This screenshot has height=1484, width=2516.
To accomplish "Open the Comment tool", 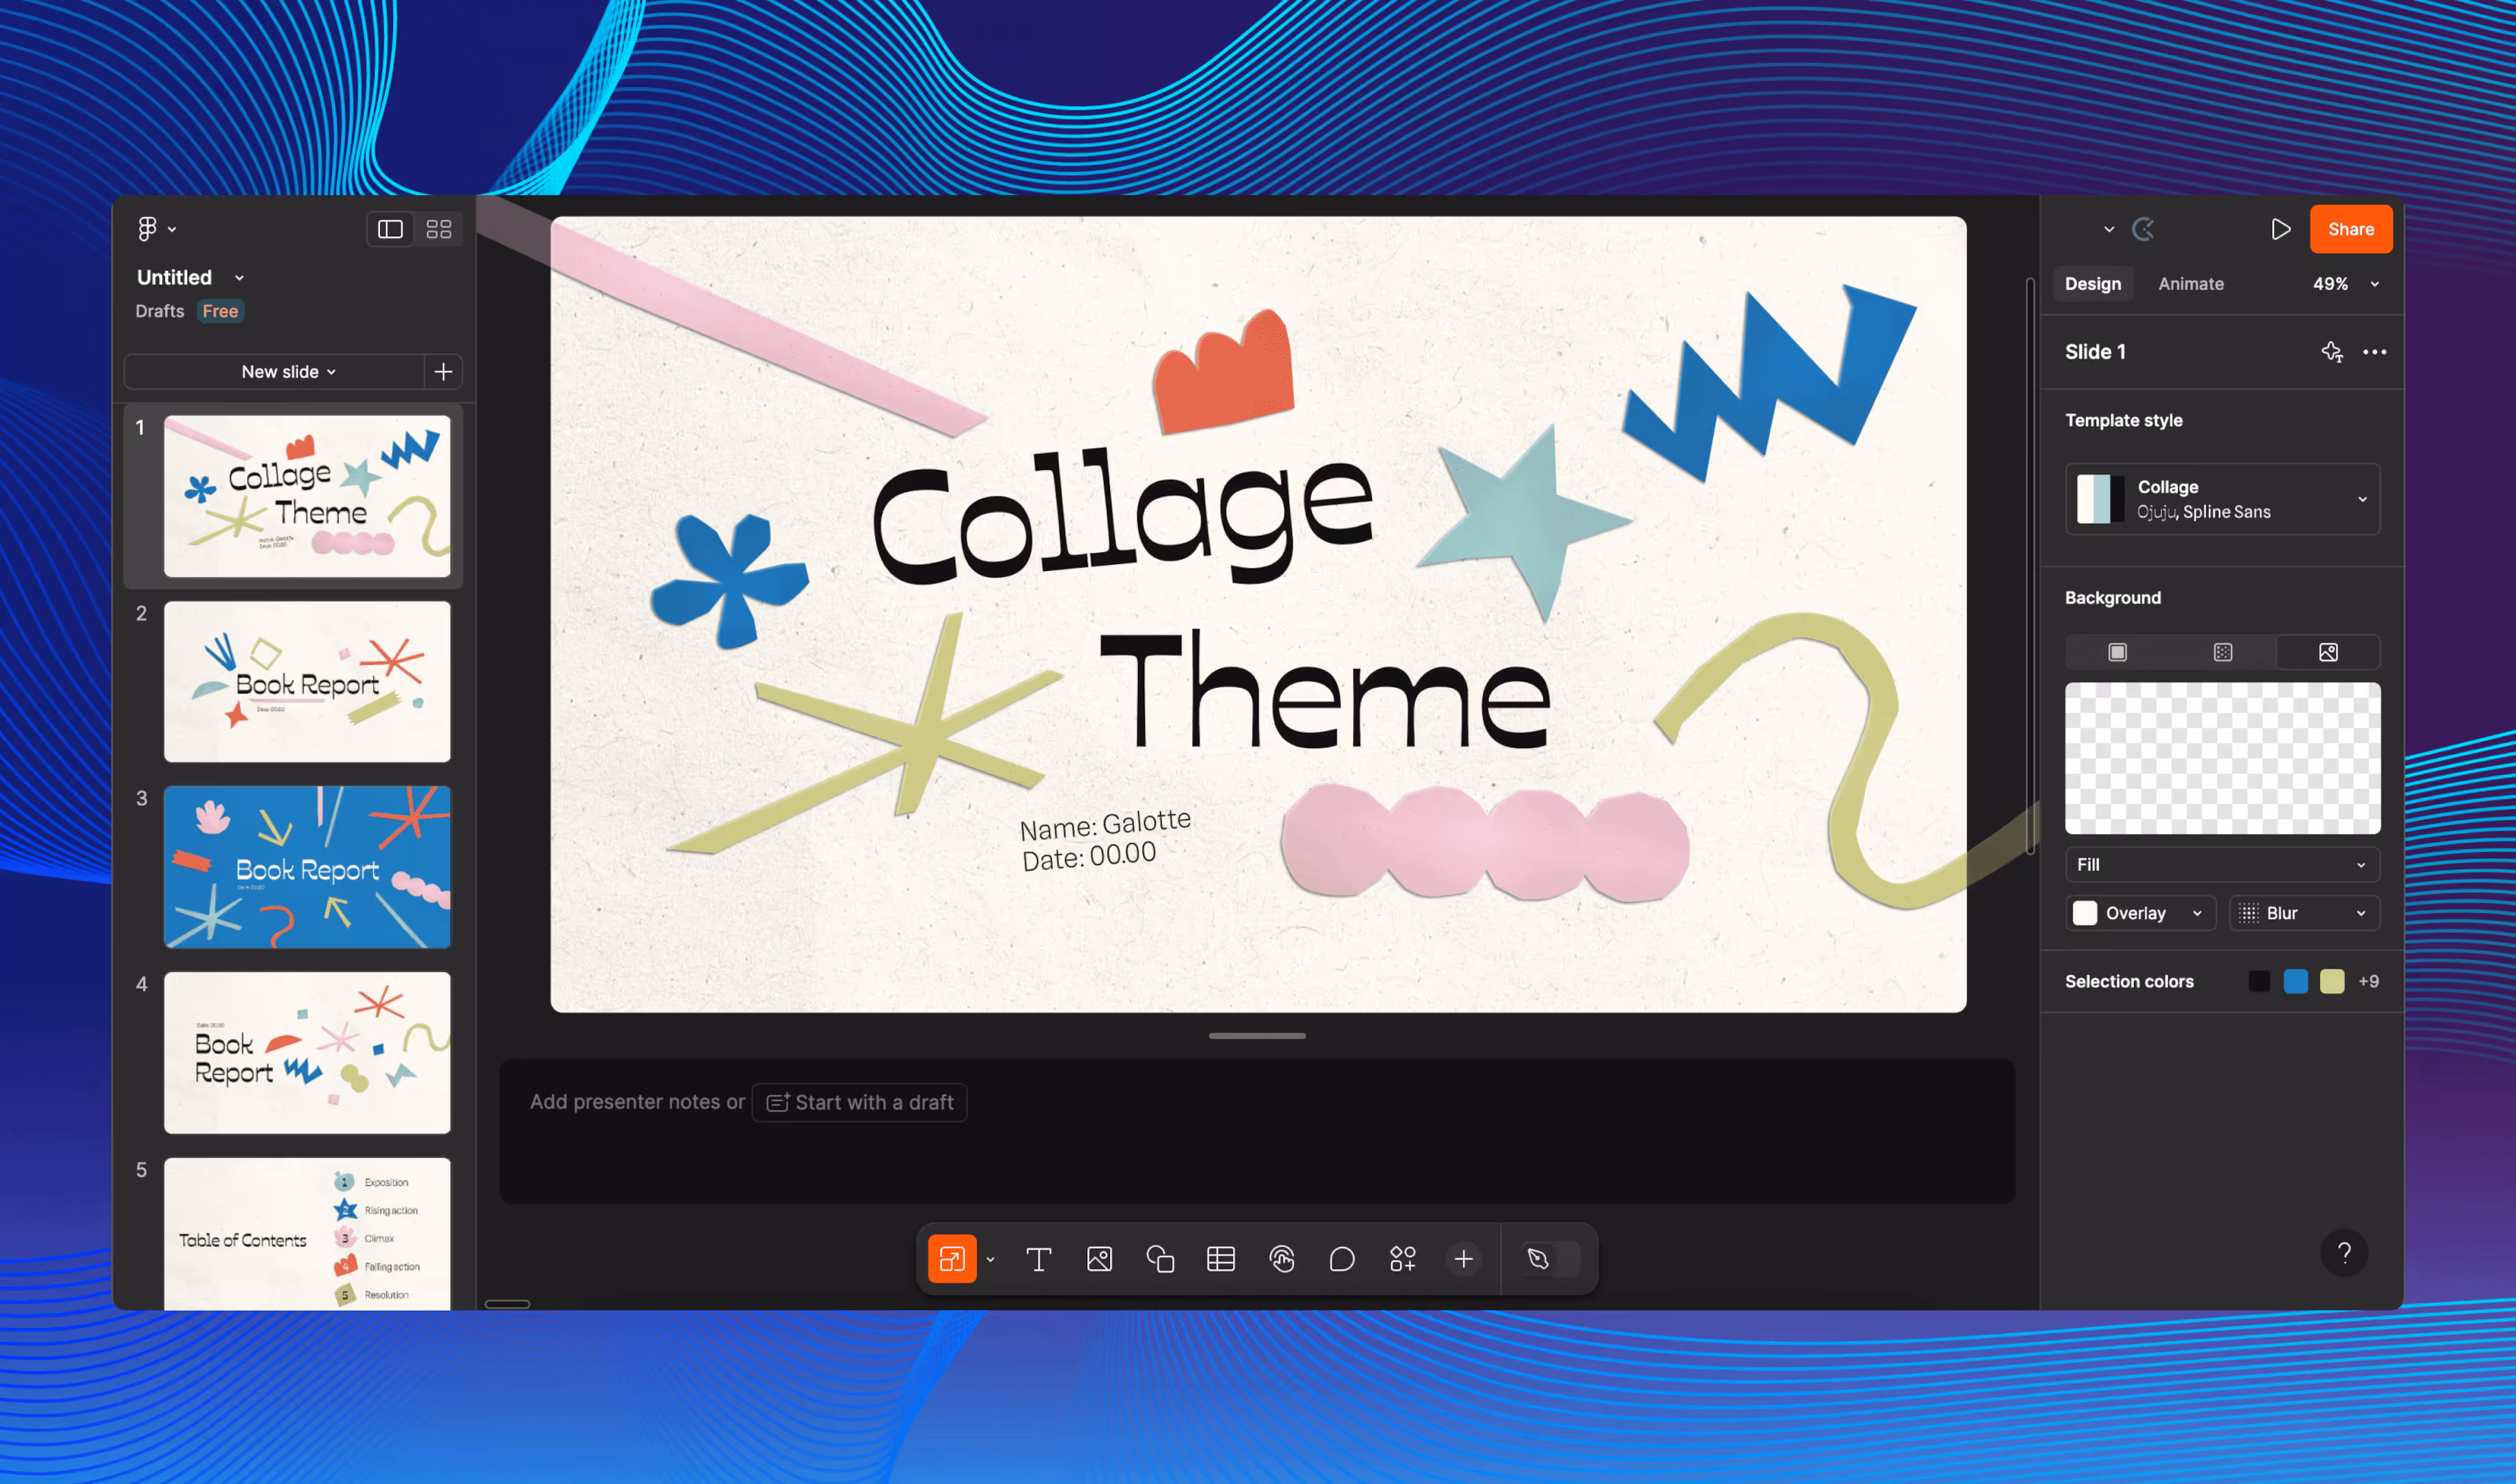I will (1342, 1259).
